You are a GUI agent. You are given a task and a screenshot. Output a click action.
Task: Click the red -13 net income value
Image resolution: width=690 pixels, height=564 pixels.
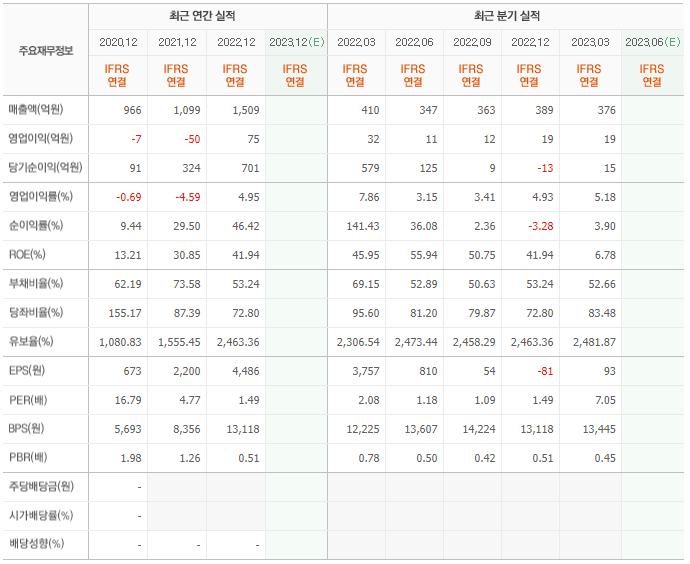tap(545, 168)
